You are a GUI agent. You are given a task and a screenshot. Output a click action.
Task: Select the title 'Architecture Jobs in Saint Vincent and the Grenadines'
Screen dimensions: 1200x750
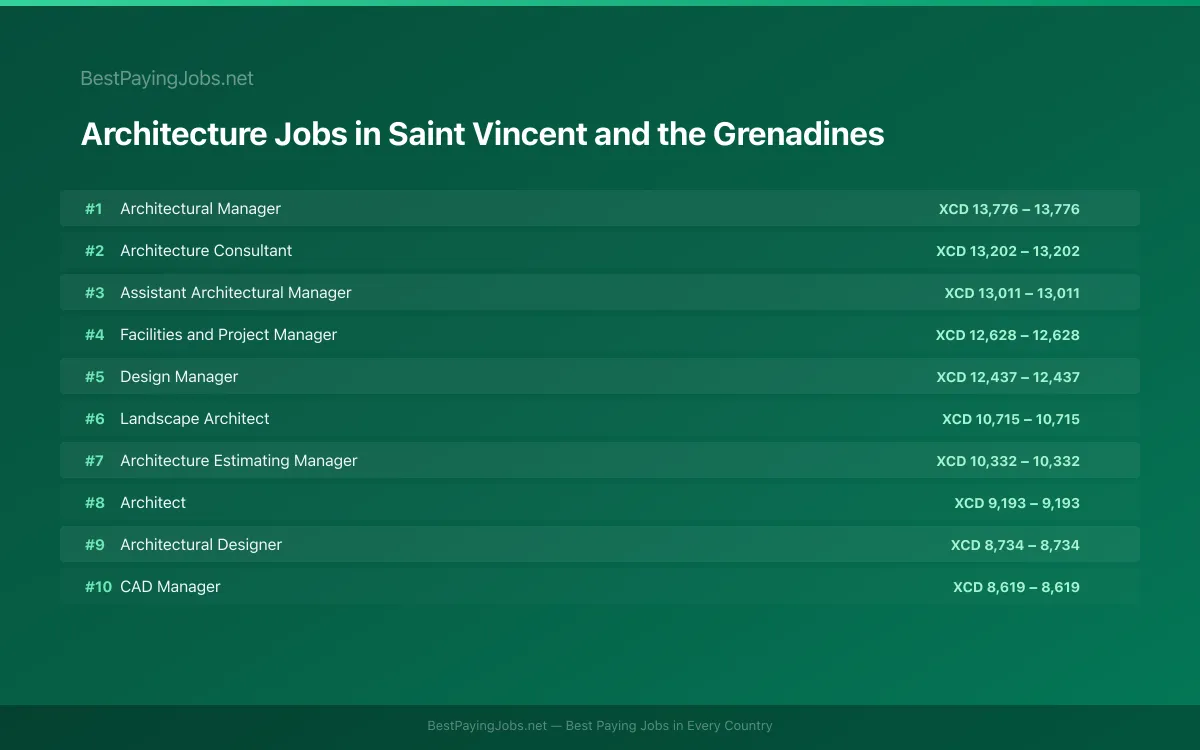(482, 134)
